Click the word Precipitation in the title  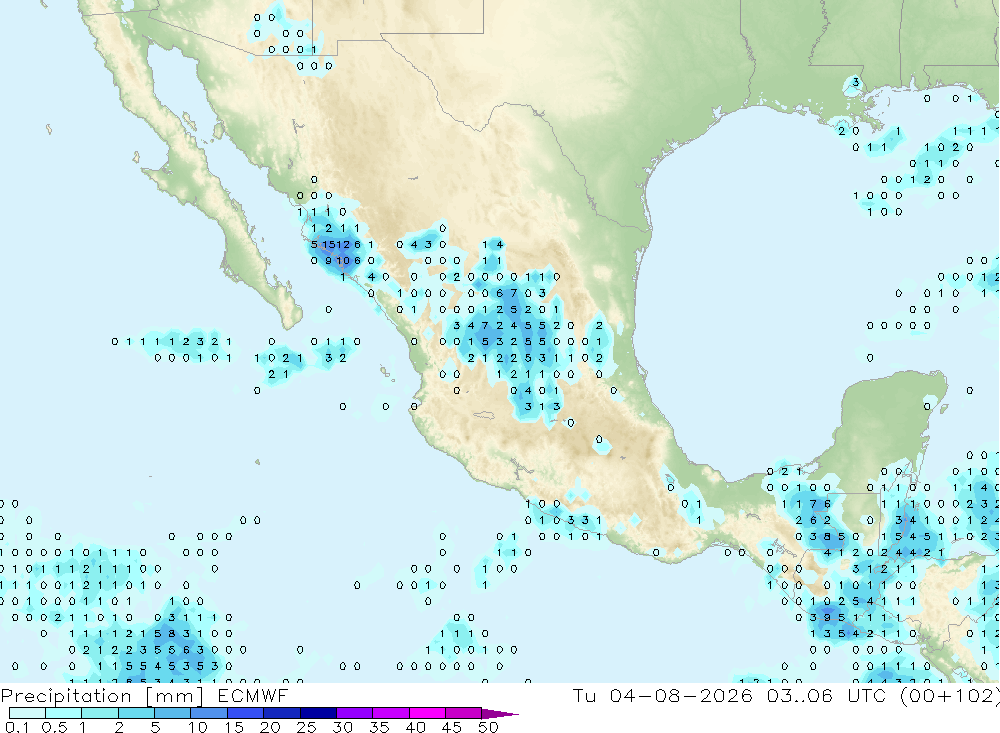[66, 696]
